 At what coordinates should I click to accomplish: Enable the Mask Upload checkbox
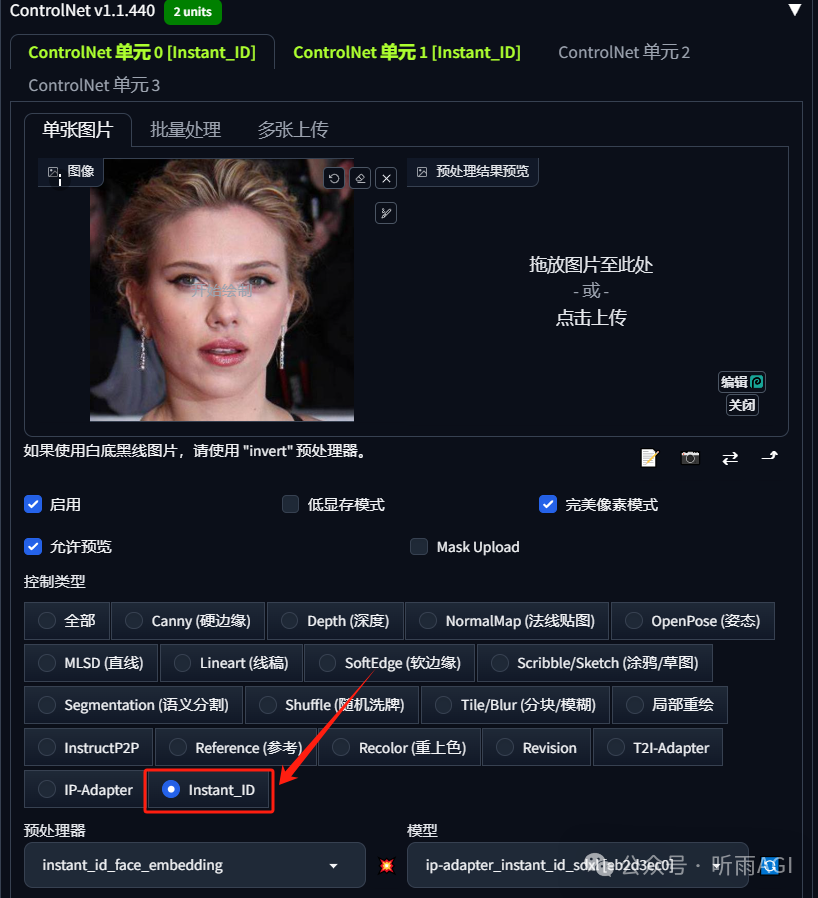(x=419, y=547)
